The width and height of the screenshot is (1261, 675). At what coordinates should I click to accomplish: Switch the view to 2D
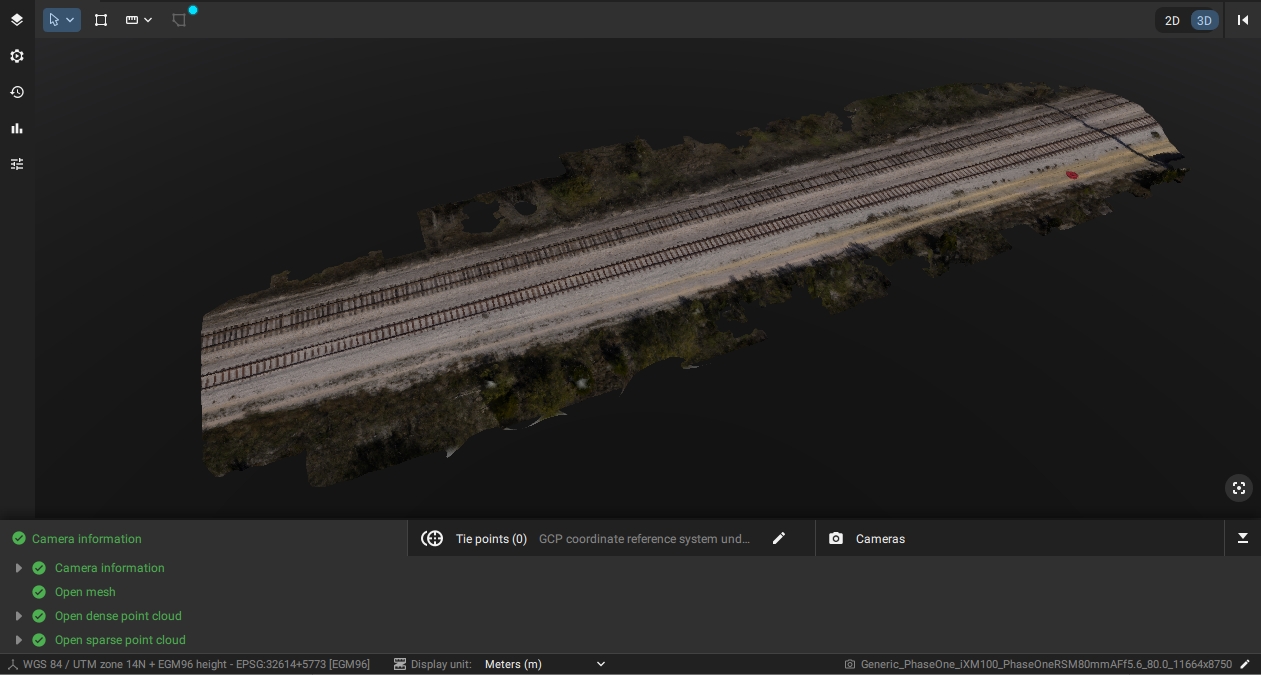1172,20
